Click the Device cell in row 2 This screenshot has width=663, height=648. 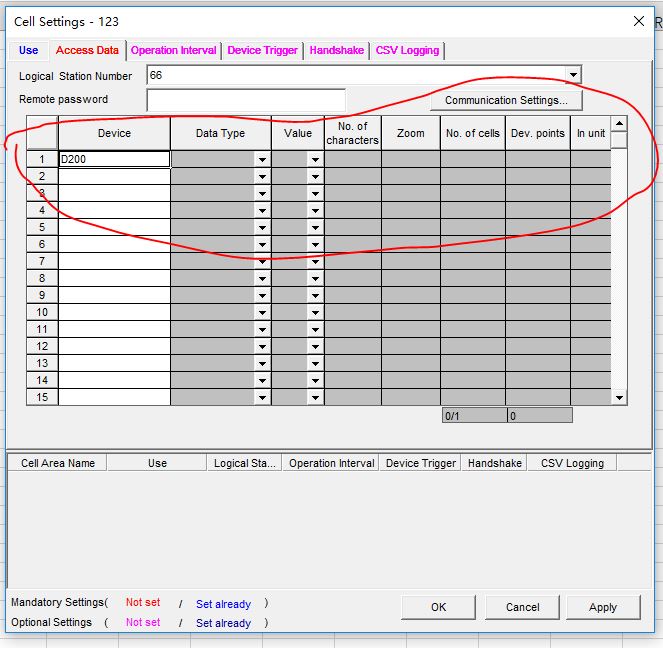point(114,176)
